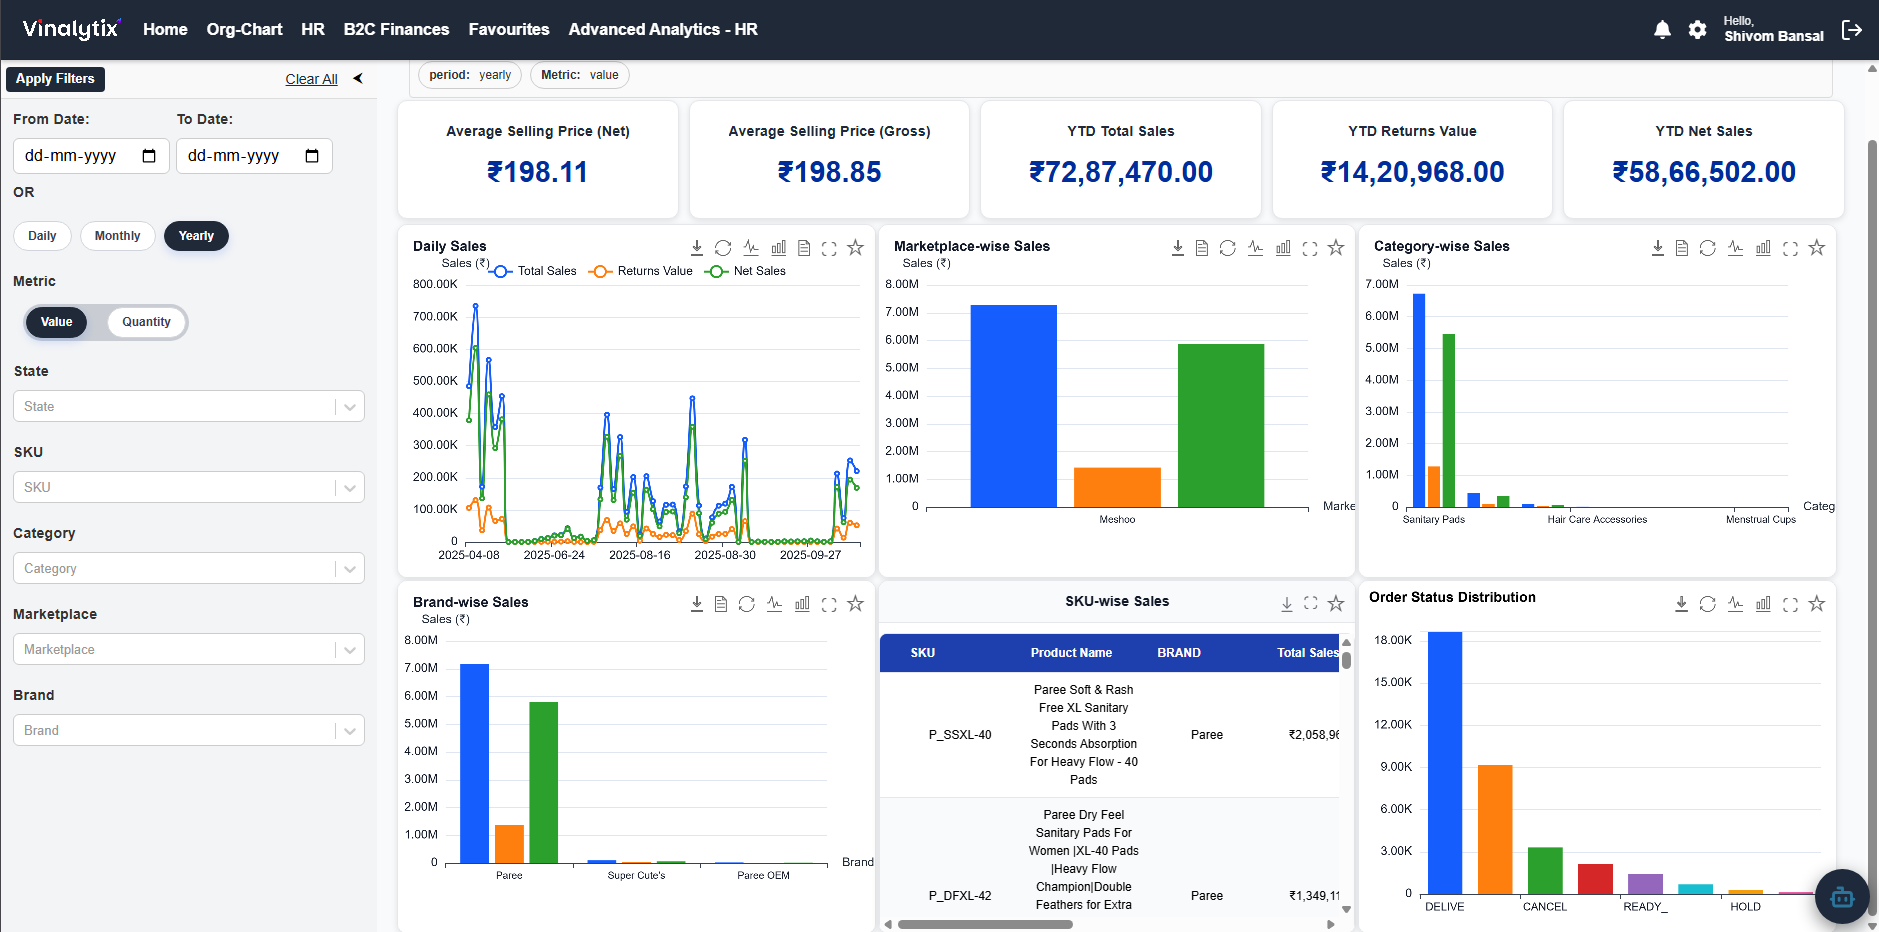Image resolution: width=1879 pixels, height=932 pixels.
Task: Open the chatbot assistant icon
Action: click(1842, 896)
